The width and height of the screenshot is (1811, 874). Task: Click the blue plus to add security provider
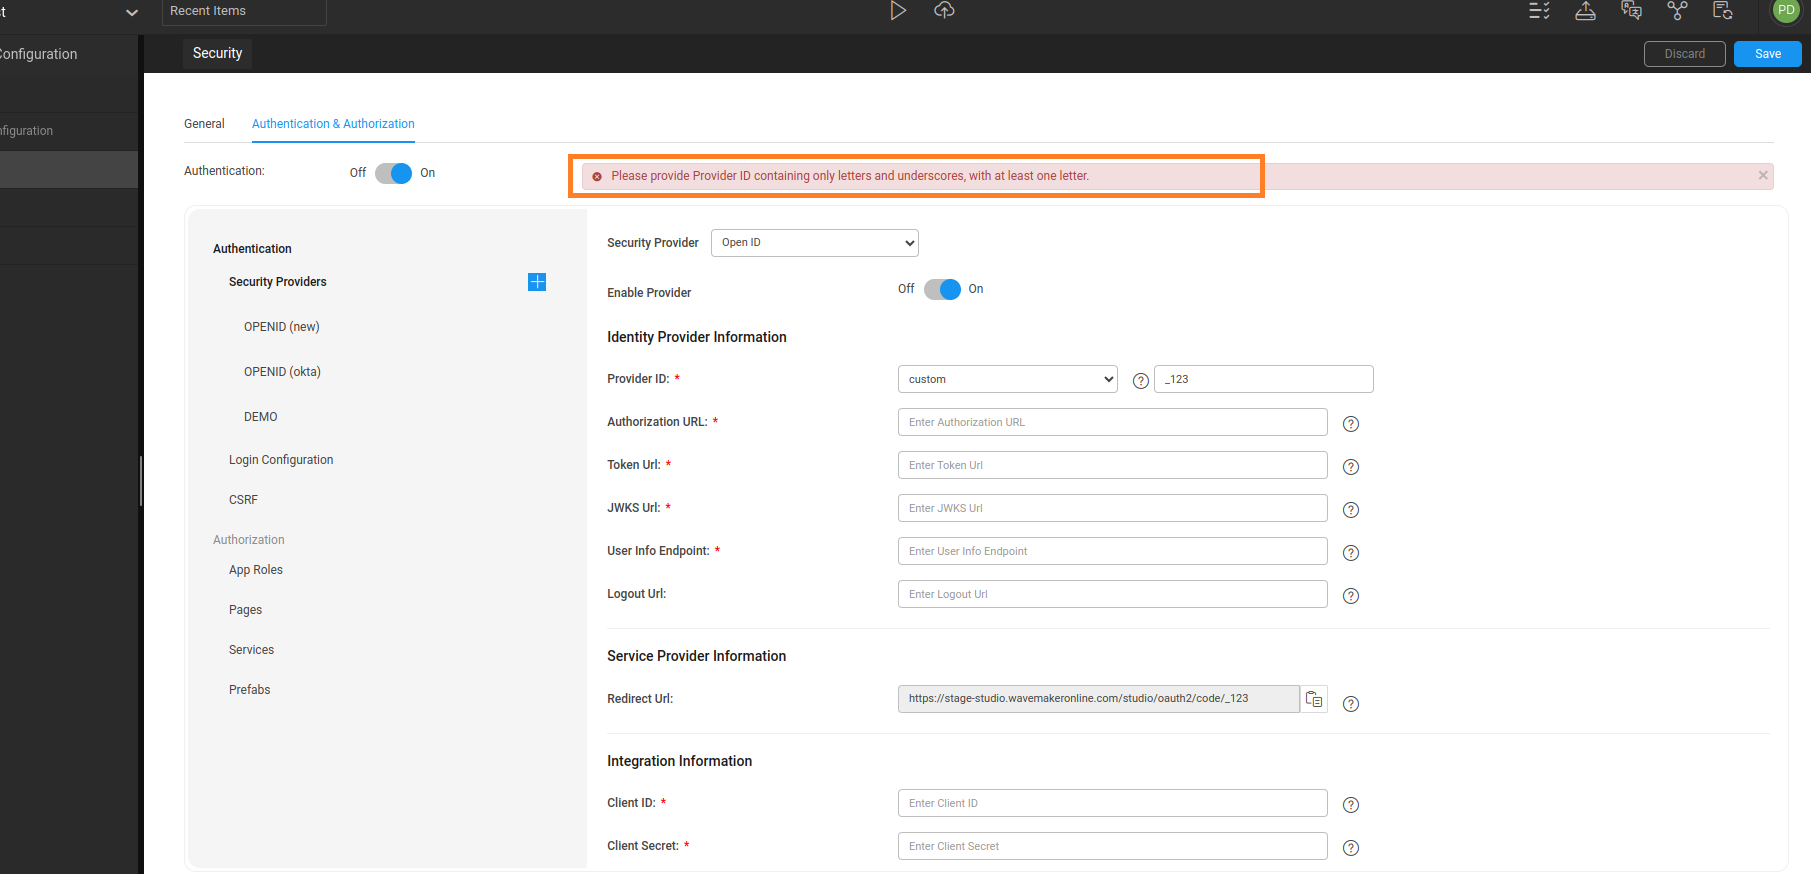click(537, 282)
